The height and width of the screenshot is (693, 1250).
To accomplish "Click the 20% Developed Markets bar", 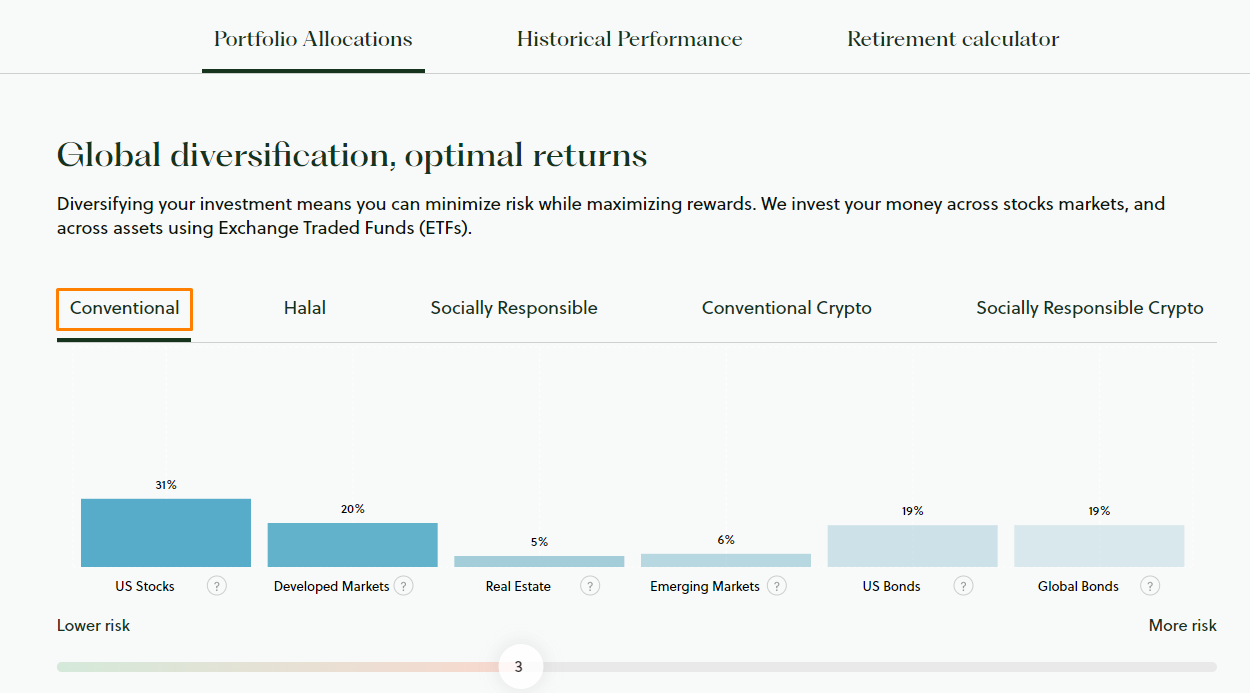I will pos(352,544).
